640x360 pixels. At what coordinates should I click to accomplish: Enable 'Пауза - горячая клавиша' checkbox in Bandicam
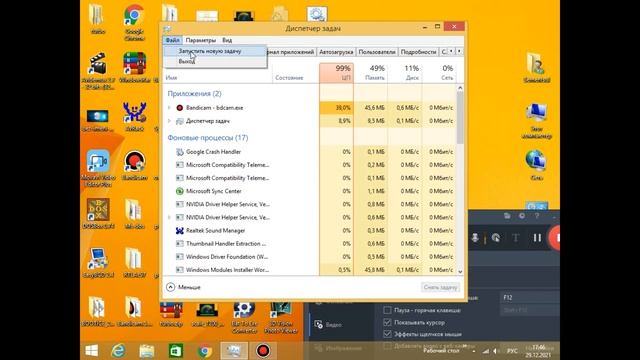(387, 310)
